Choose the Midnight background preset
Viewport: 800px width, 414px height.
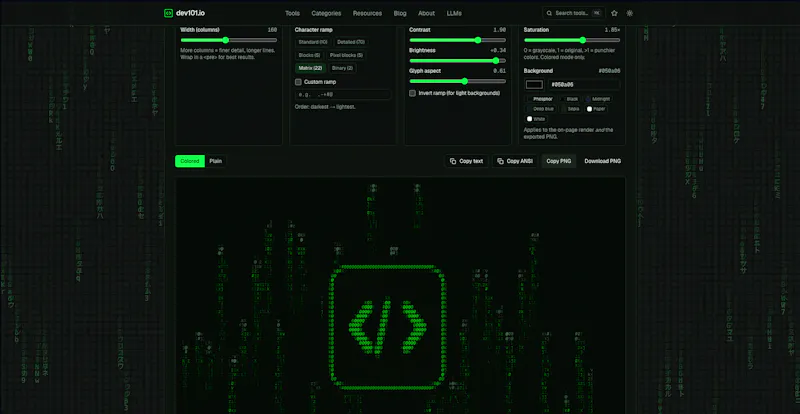(598, 99)
